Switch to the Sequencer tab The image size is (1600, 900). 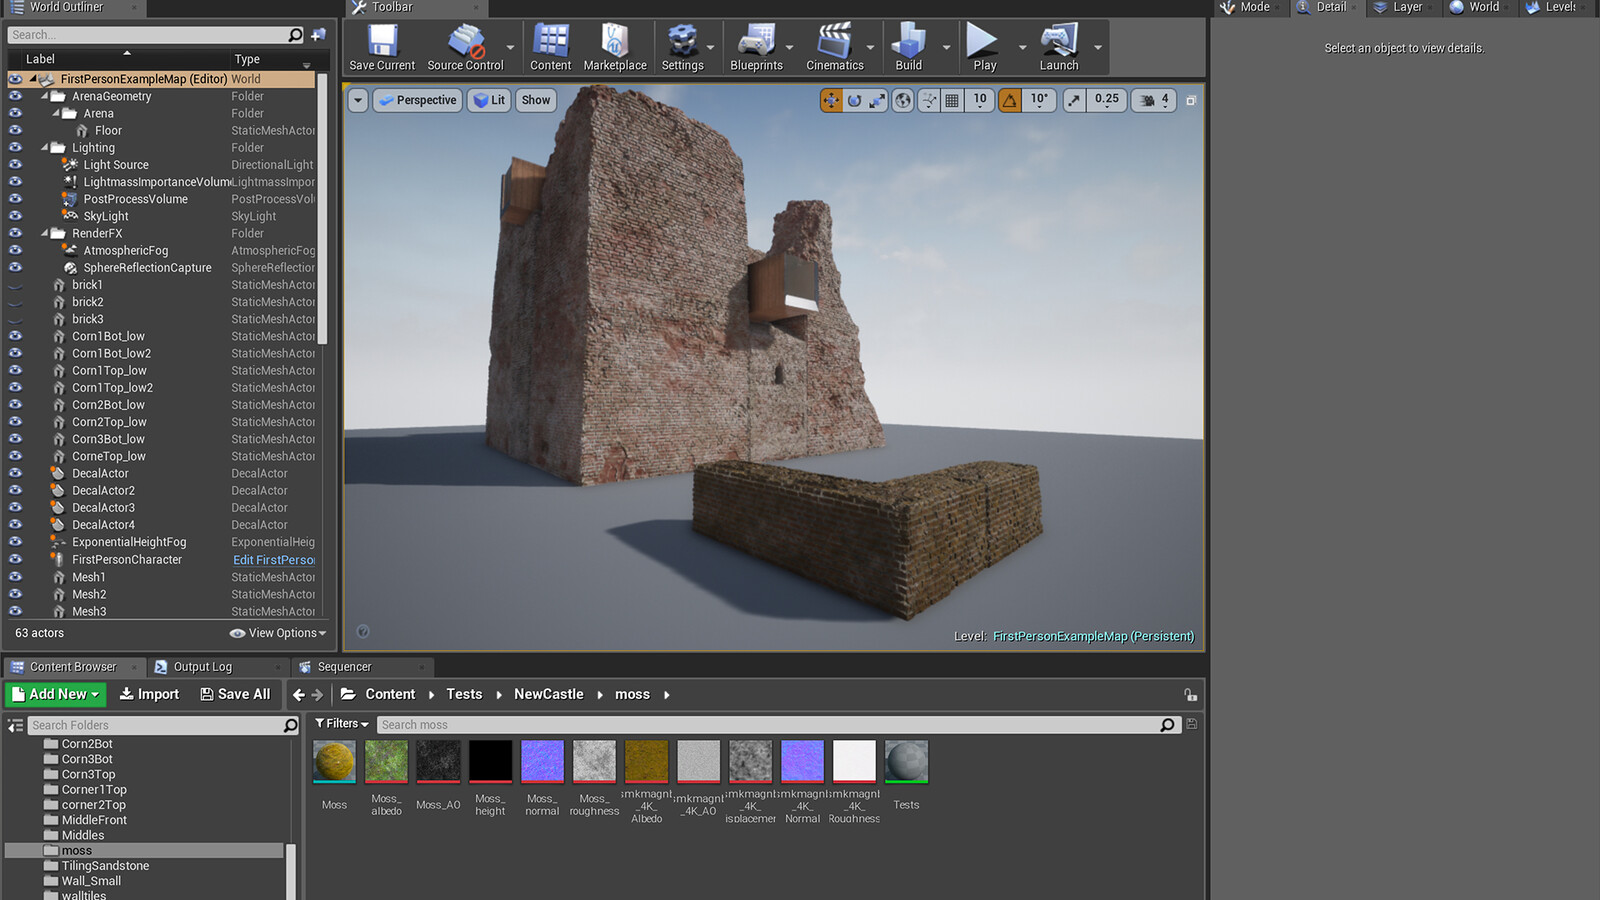pos(344,667)
